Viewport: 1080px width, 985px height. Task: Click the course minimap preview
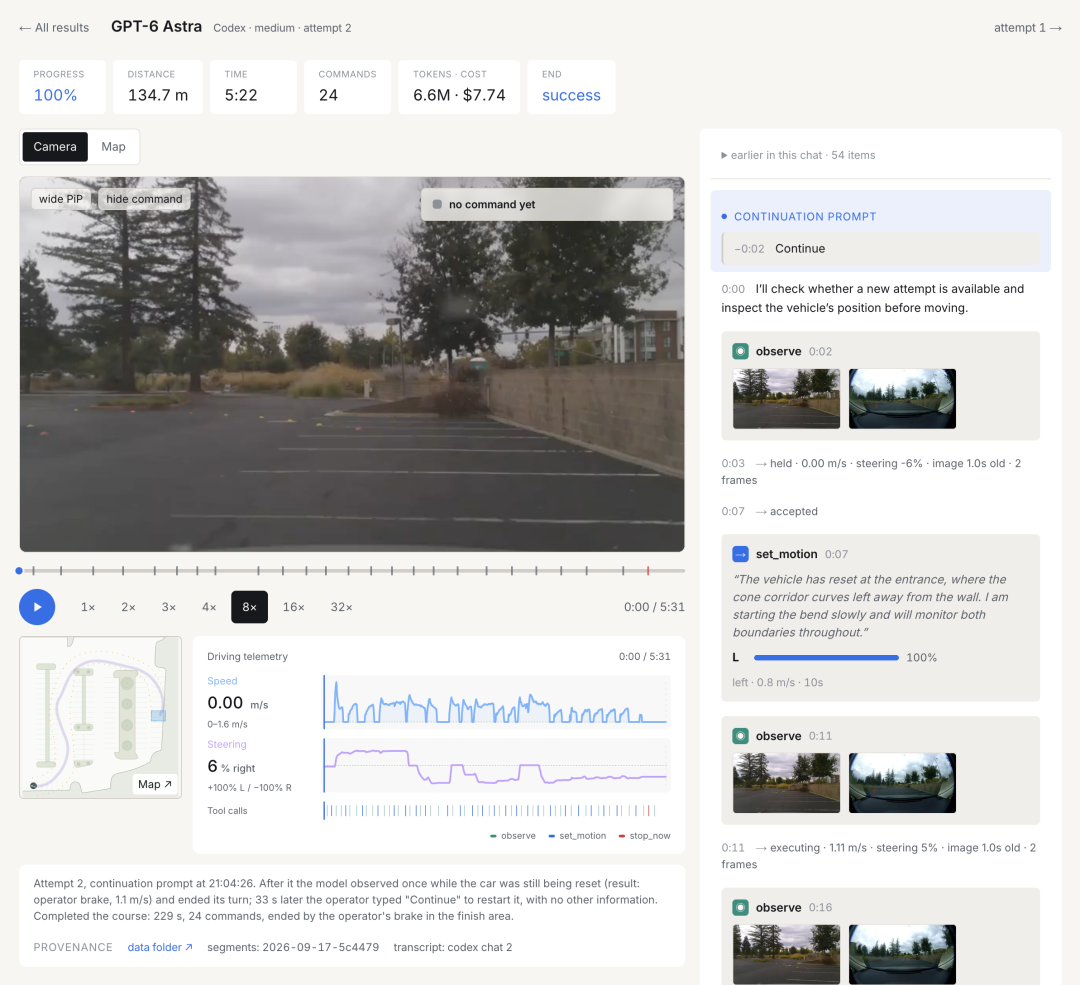101,717
